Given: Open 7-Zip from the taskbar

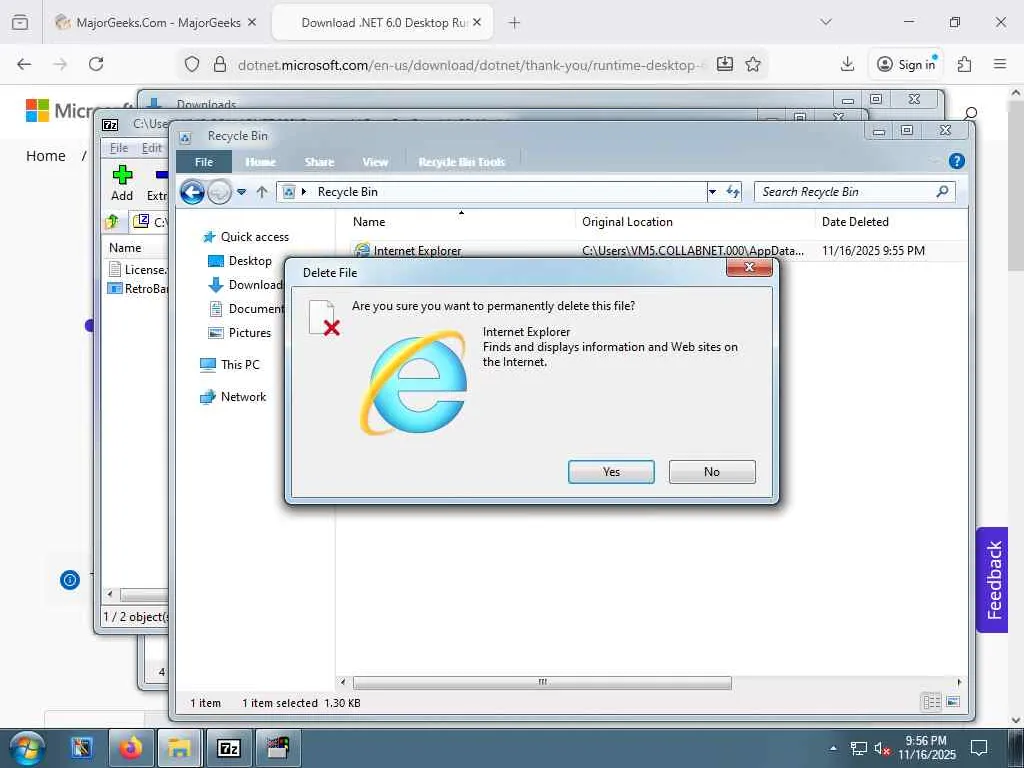Looking at the screenshot, I should tap(229, 748).
